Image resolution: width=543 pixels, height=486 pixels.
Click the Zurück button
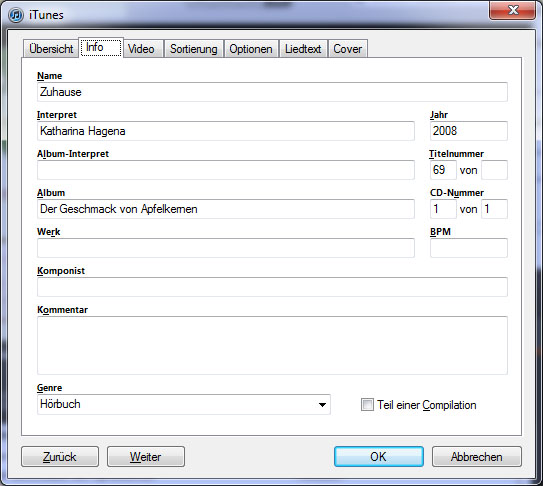point(60,457)
